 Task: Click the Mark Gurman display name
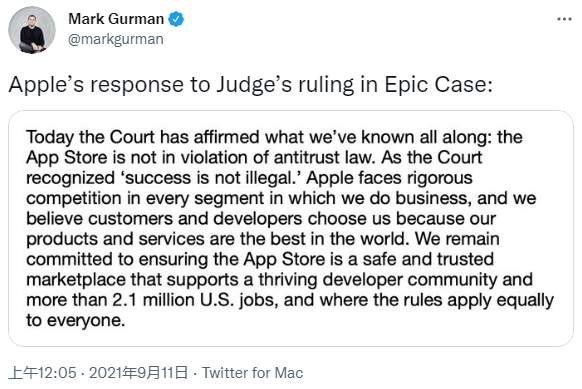(116, 19)
